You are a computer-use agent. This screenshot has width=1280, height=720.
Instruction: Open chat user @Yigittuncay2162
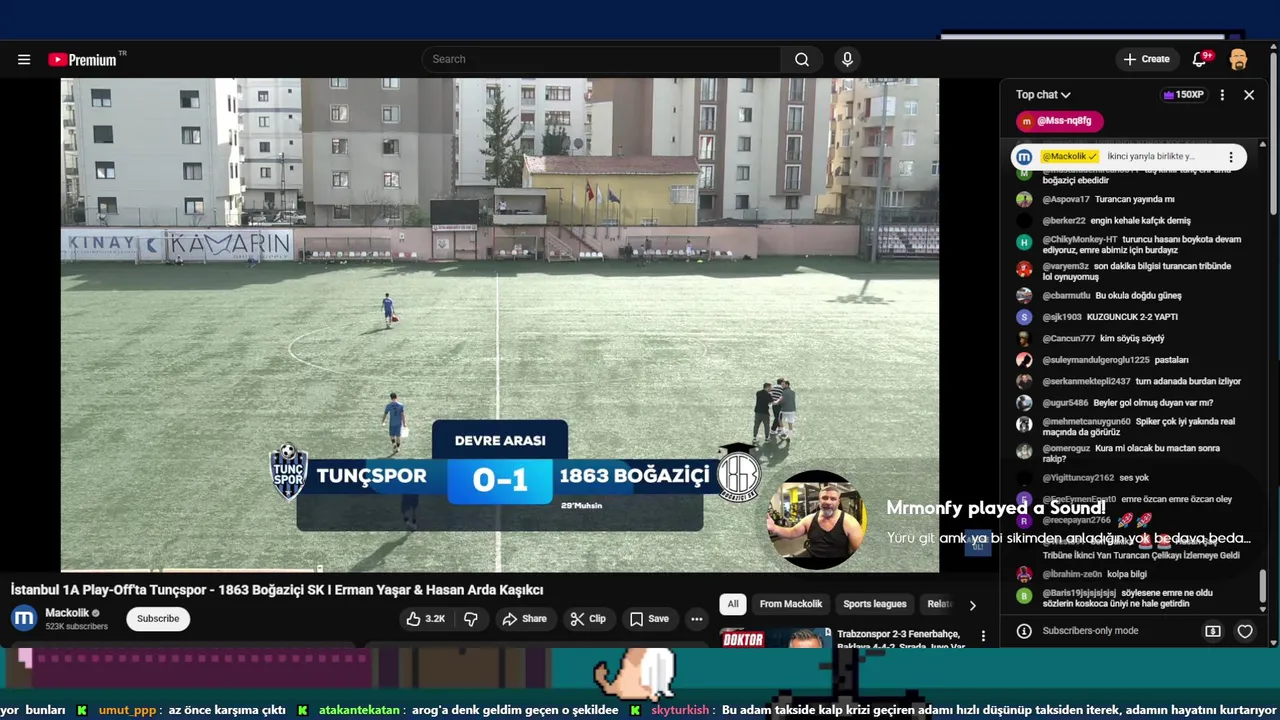tap(1078, 478)
